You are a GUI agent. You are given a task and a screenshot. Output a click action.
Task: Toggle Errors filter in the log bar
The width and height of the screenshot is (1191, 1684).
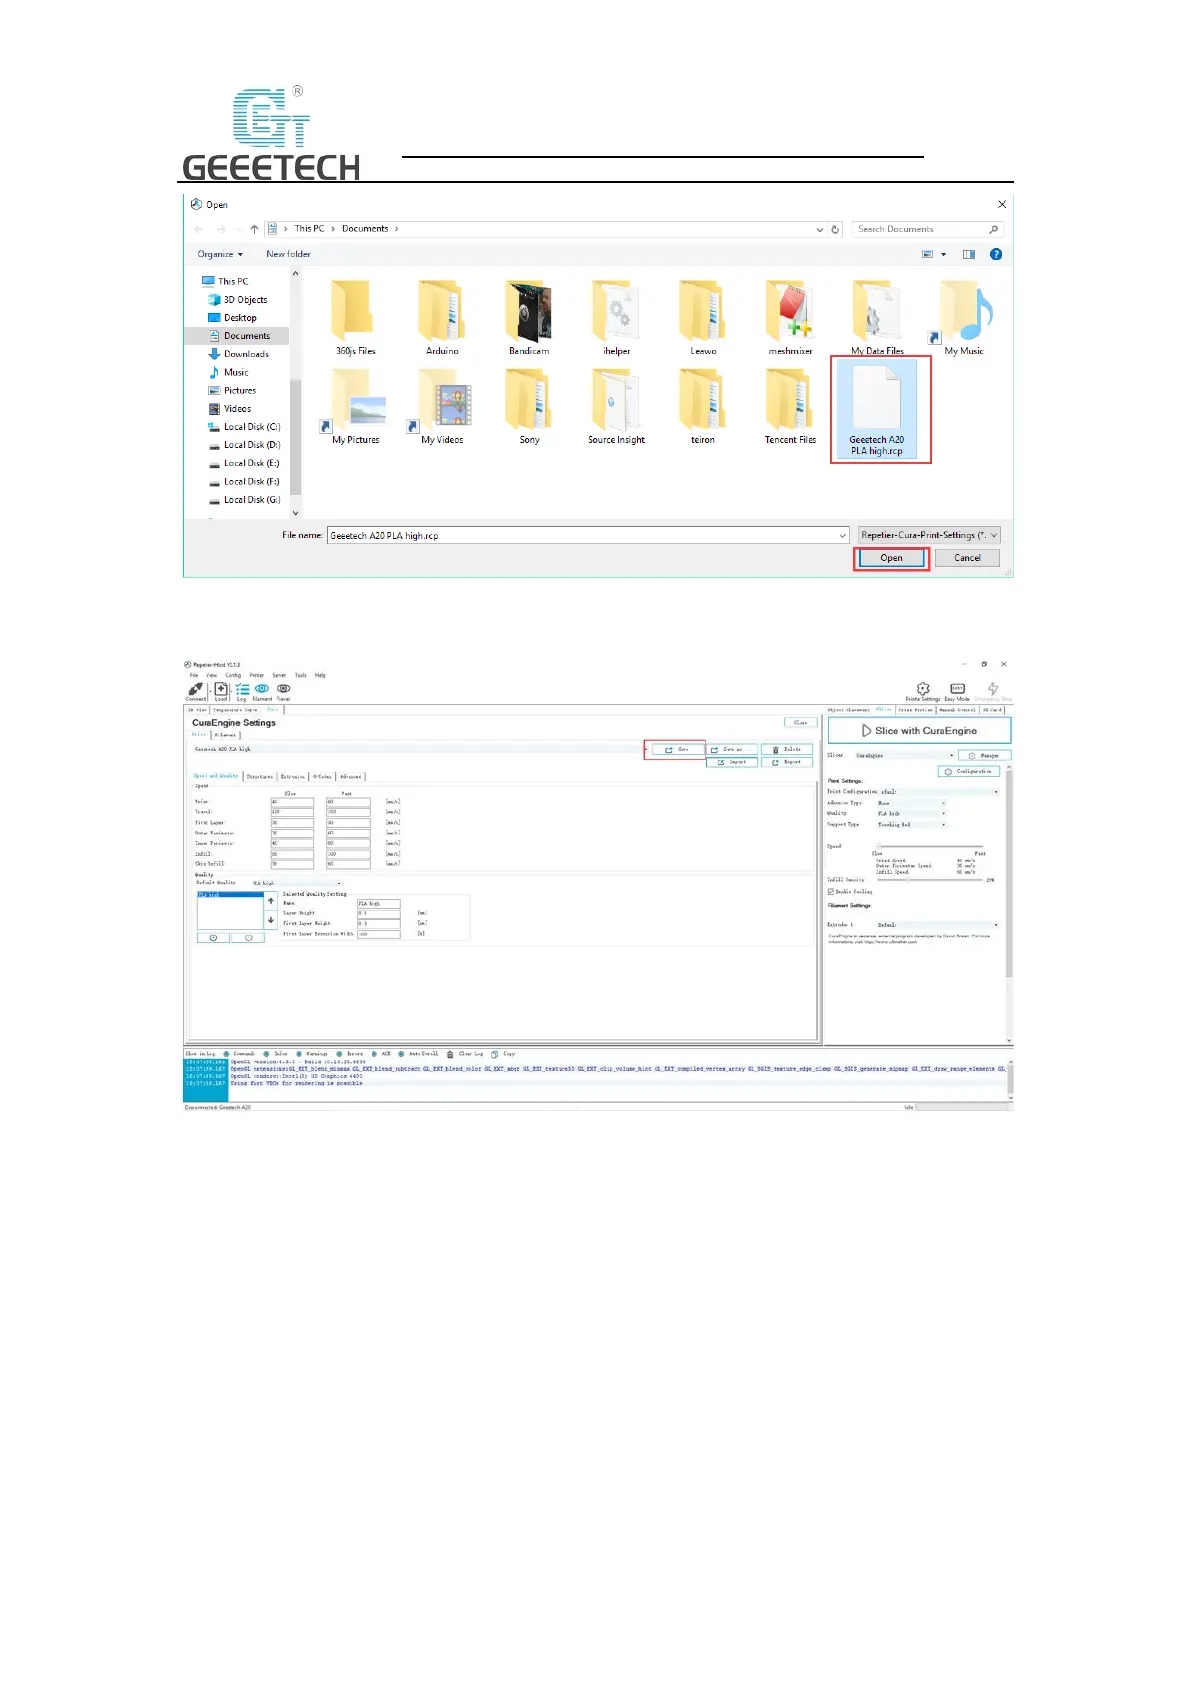click(340, 1054)
